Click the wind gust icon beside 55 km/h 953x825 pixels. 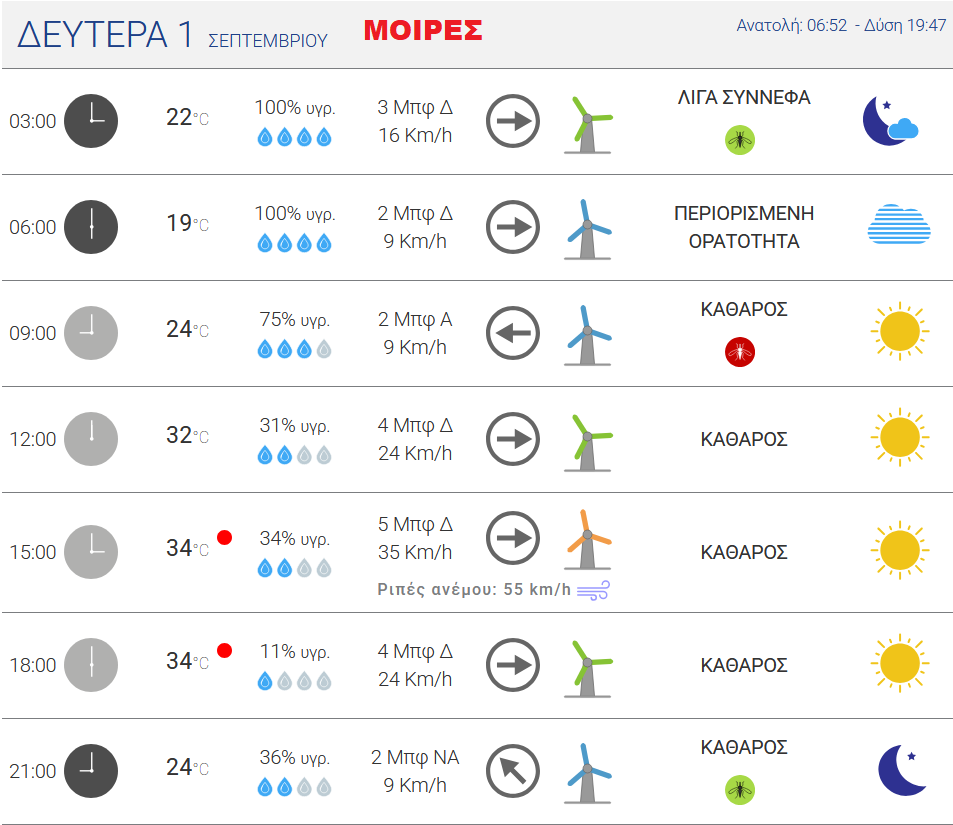click(593, 590)
